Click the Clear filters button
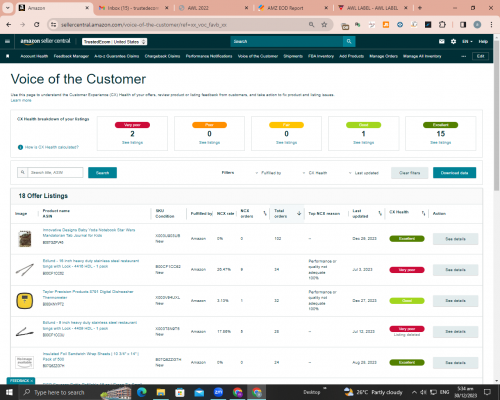The image size is (500, 400). (x=410, y=173)
